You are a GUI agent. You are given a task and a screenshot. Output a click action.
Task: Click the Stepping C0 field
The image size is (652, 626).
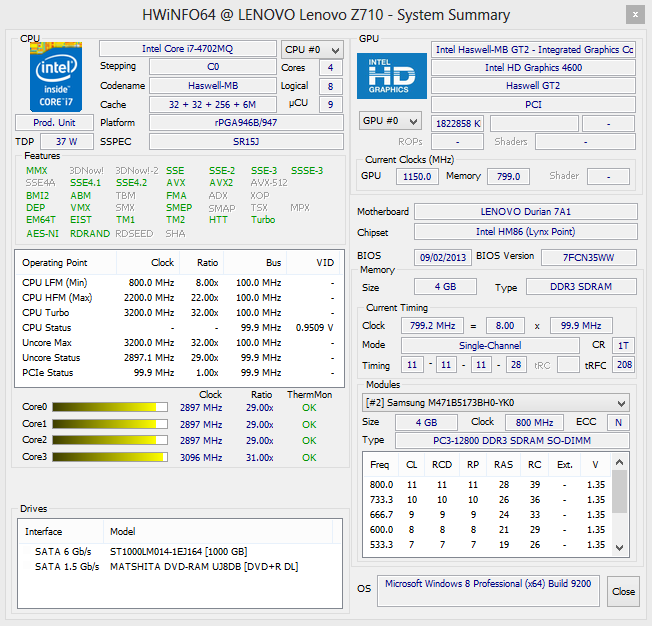coord(213,67)
